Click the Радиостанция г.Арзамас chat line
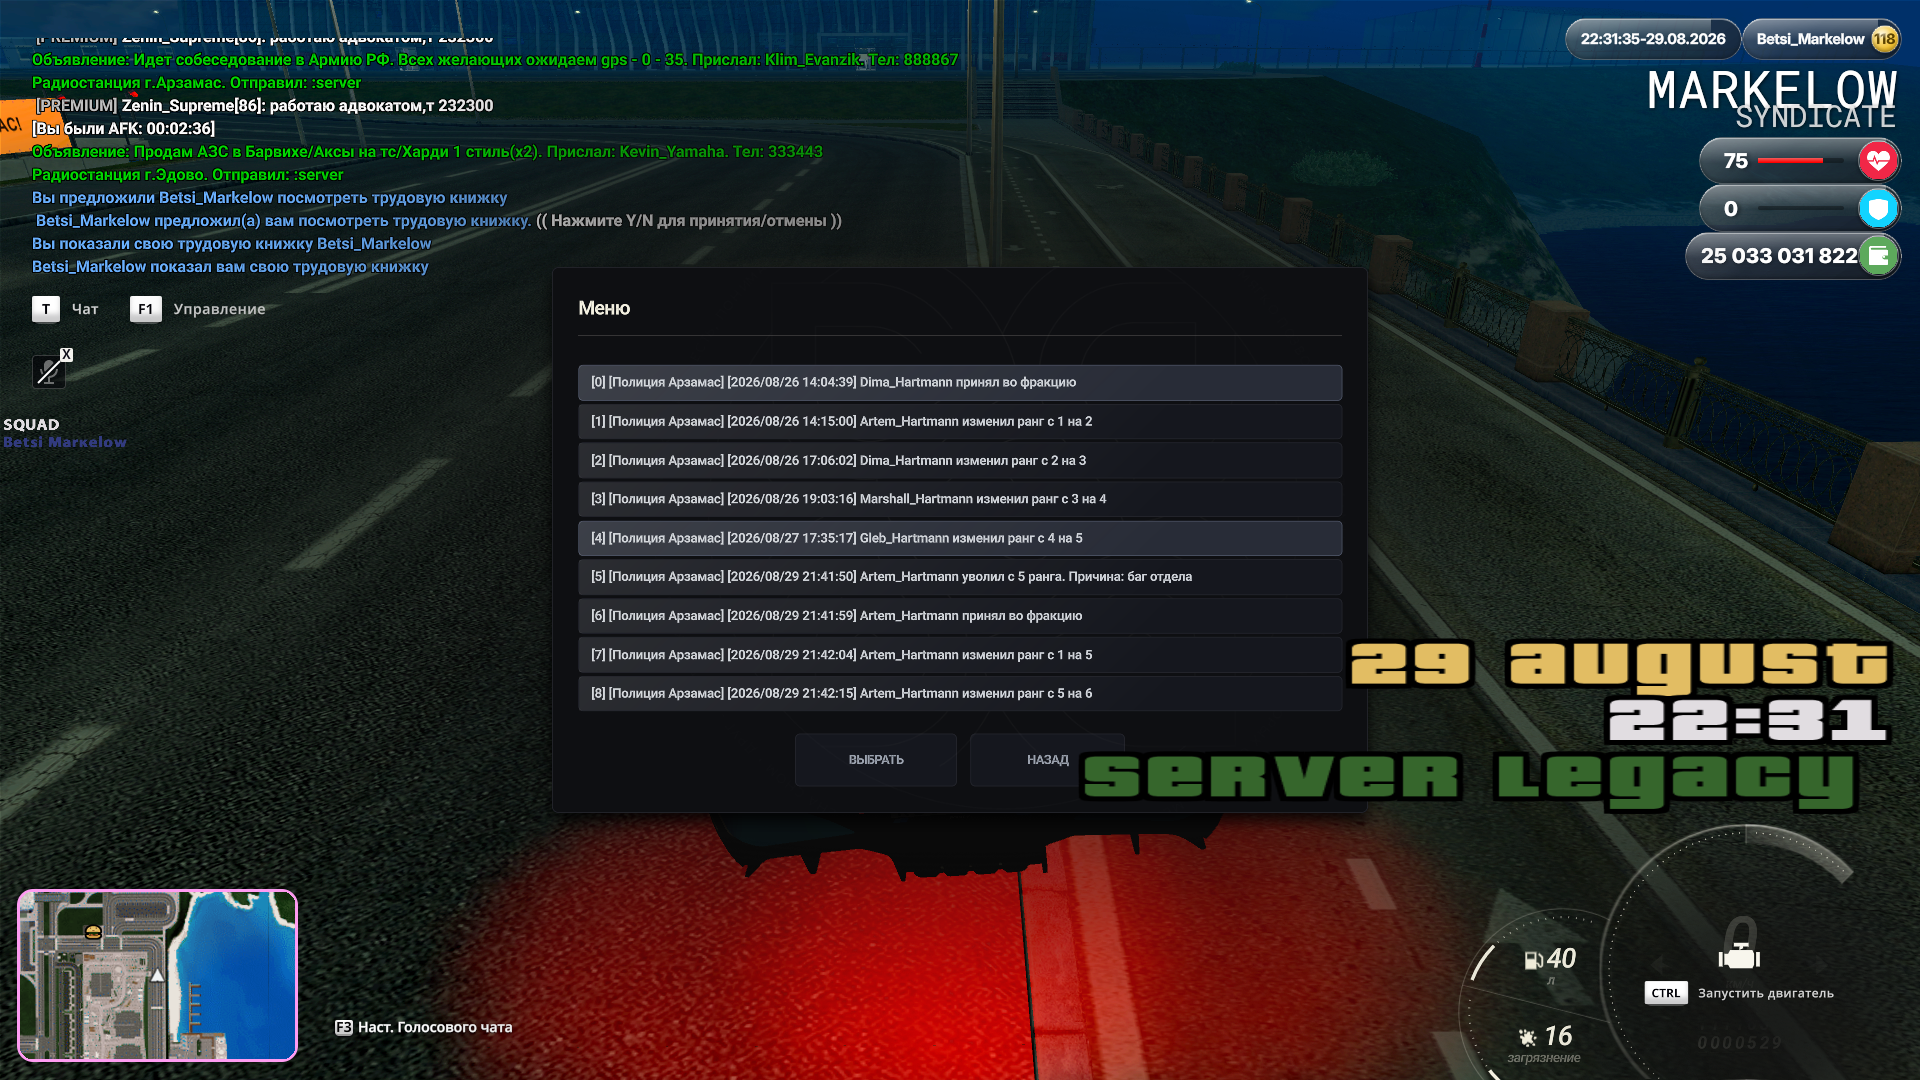 pyautogui.click(x=196, y=83)
